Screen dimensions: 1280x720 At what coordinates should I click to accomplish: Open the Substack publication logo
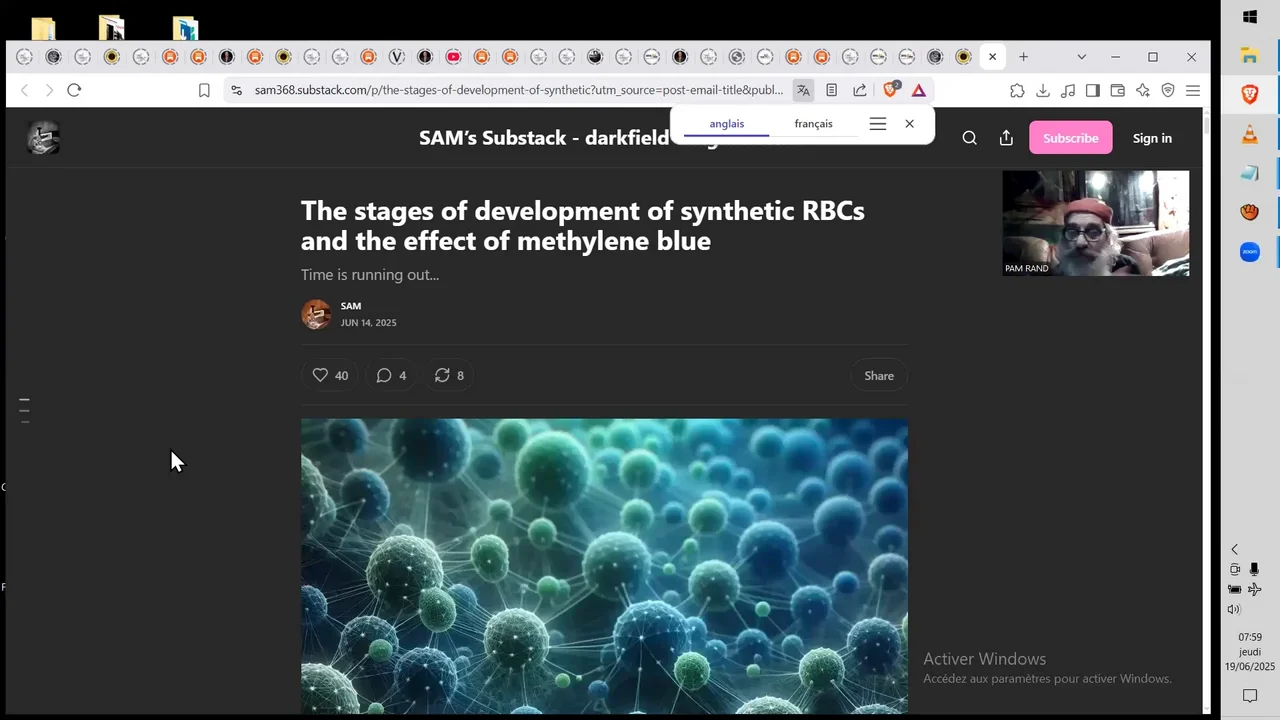click(43, 138)
